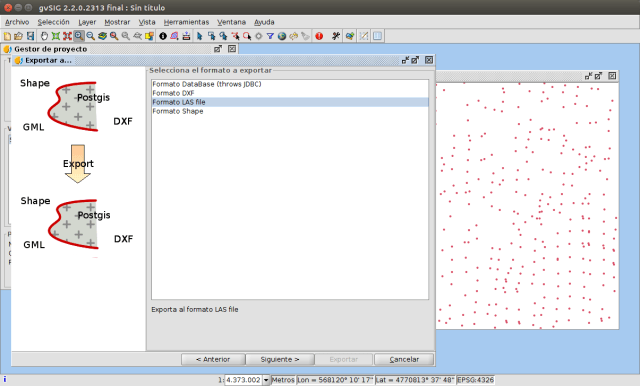The width and height of the screenshot is (640, 386).
Task: Click the status bar info icon
Action: [5, 379]
